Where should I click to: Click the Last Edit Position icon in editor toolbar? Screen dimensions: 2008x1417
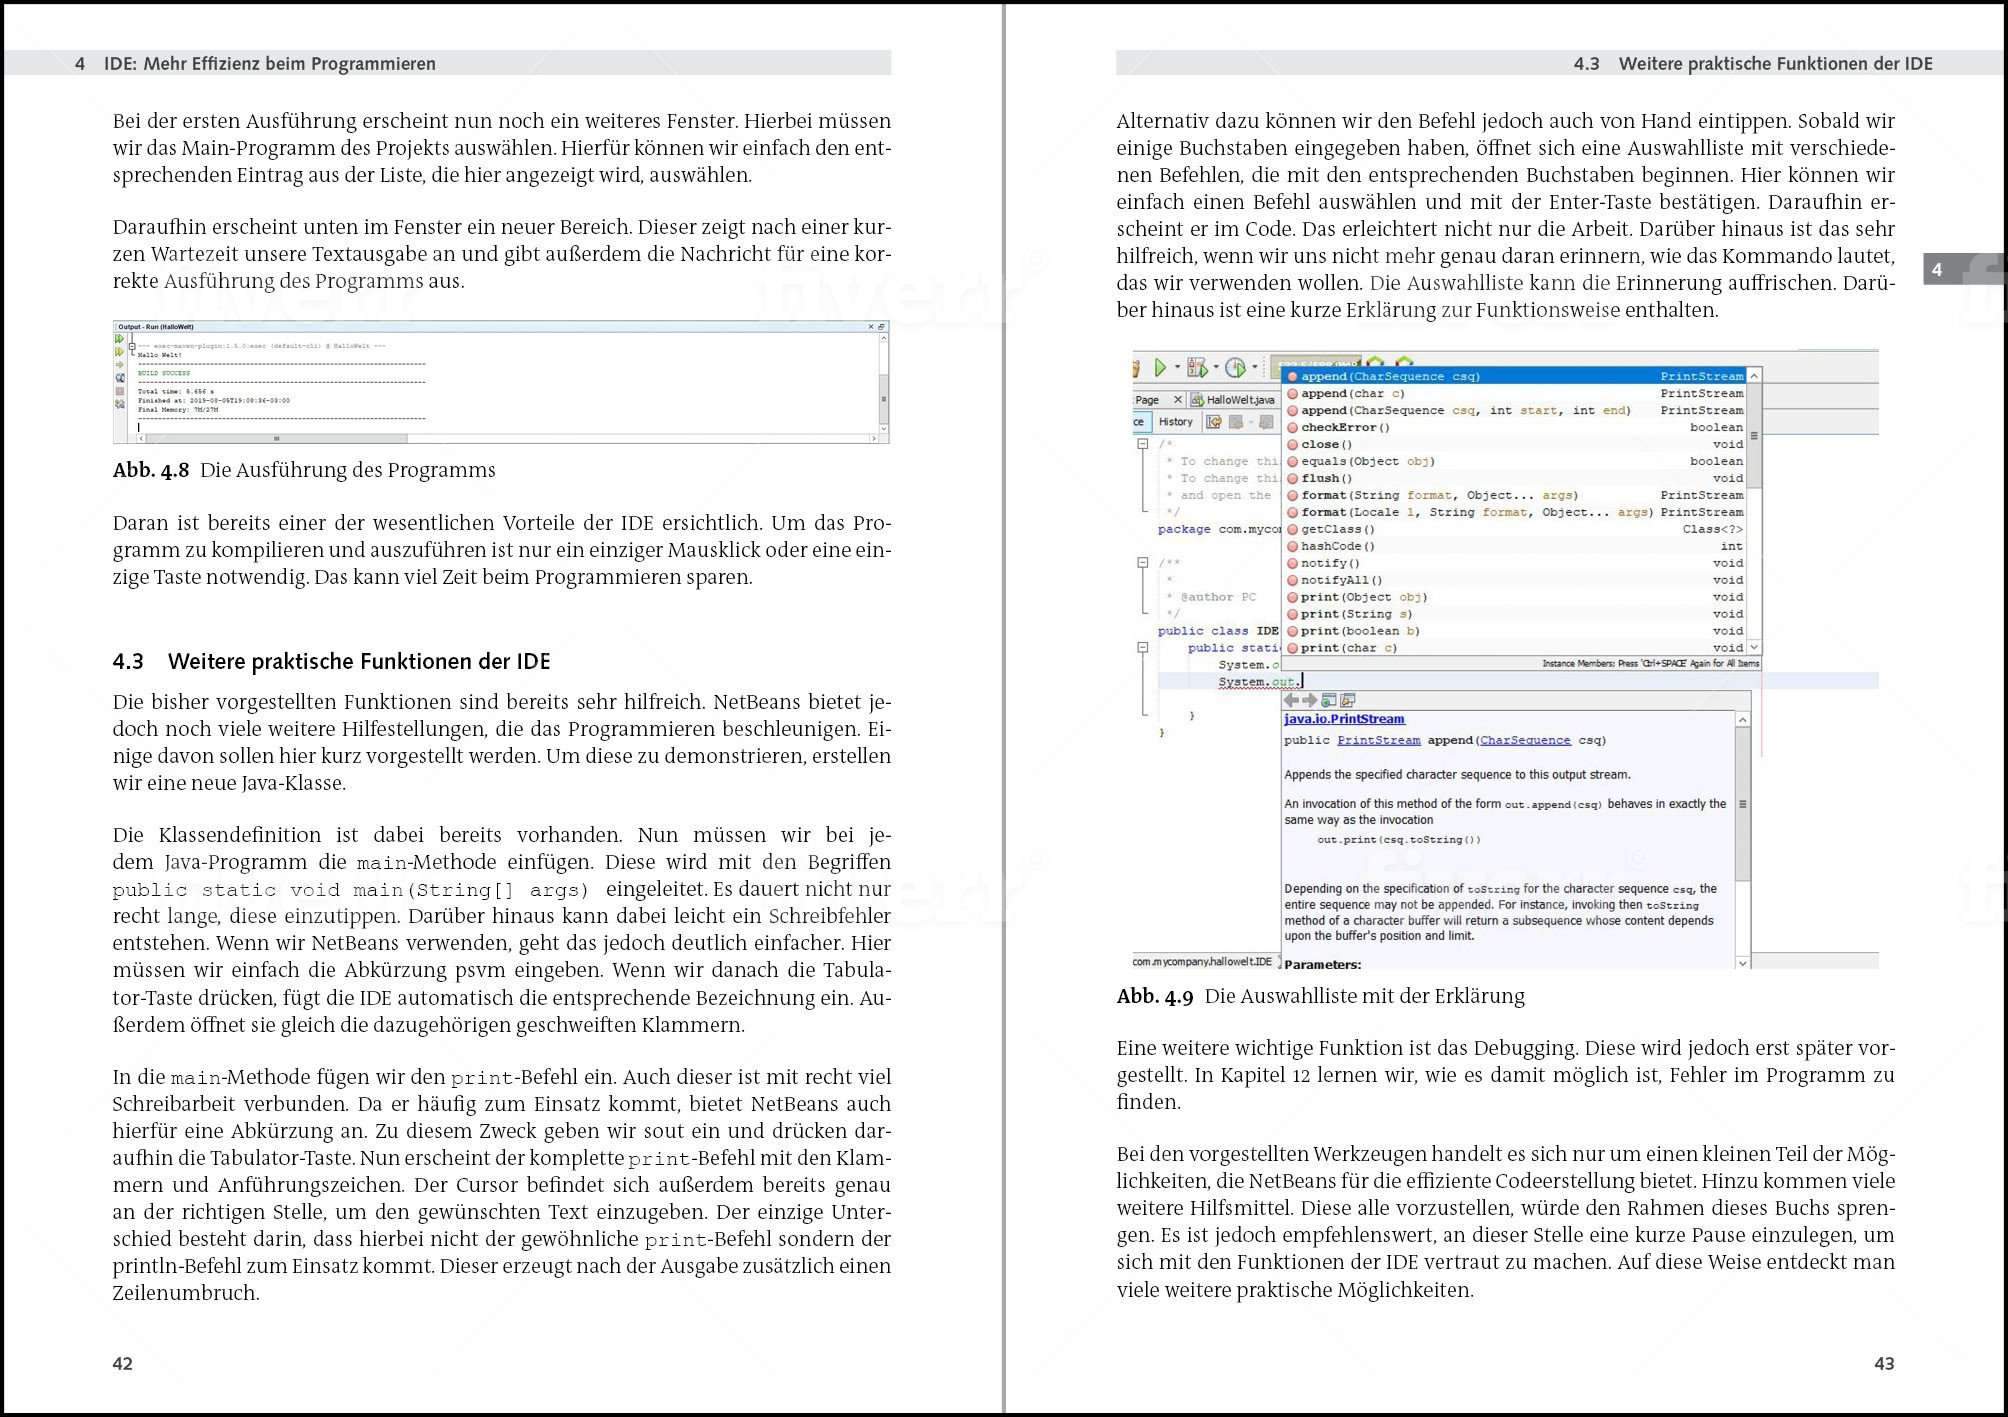1214,422
